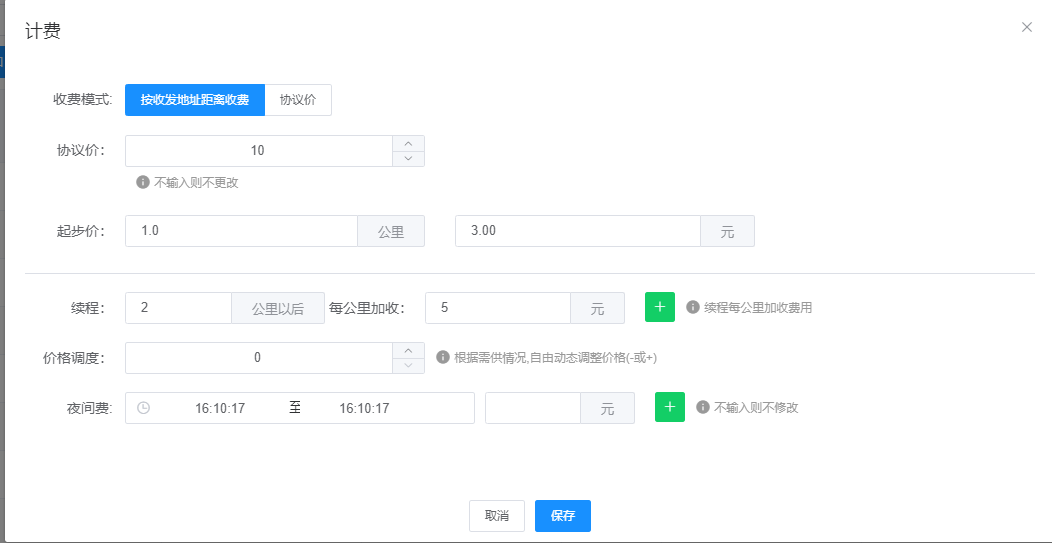Screen dimensions: 1052x543
Task: Close the 计费 dialog with X
Action: pos(1027,27)
